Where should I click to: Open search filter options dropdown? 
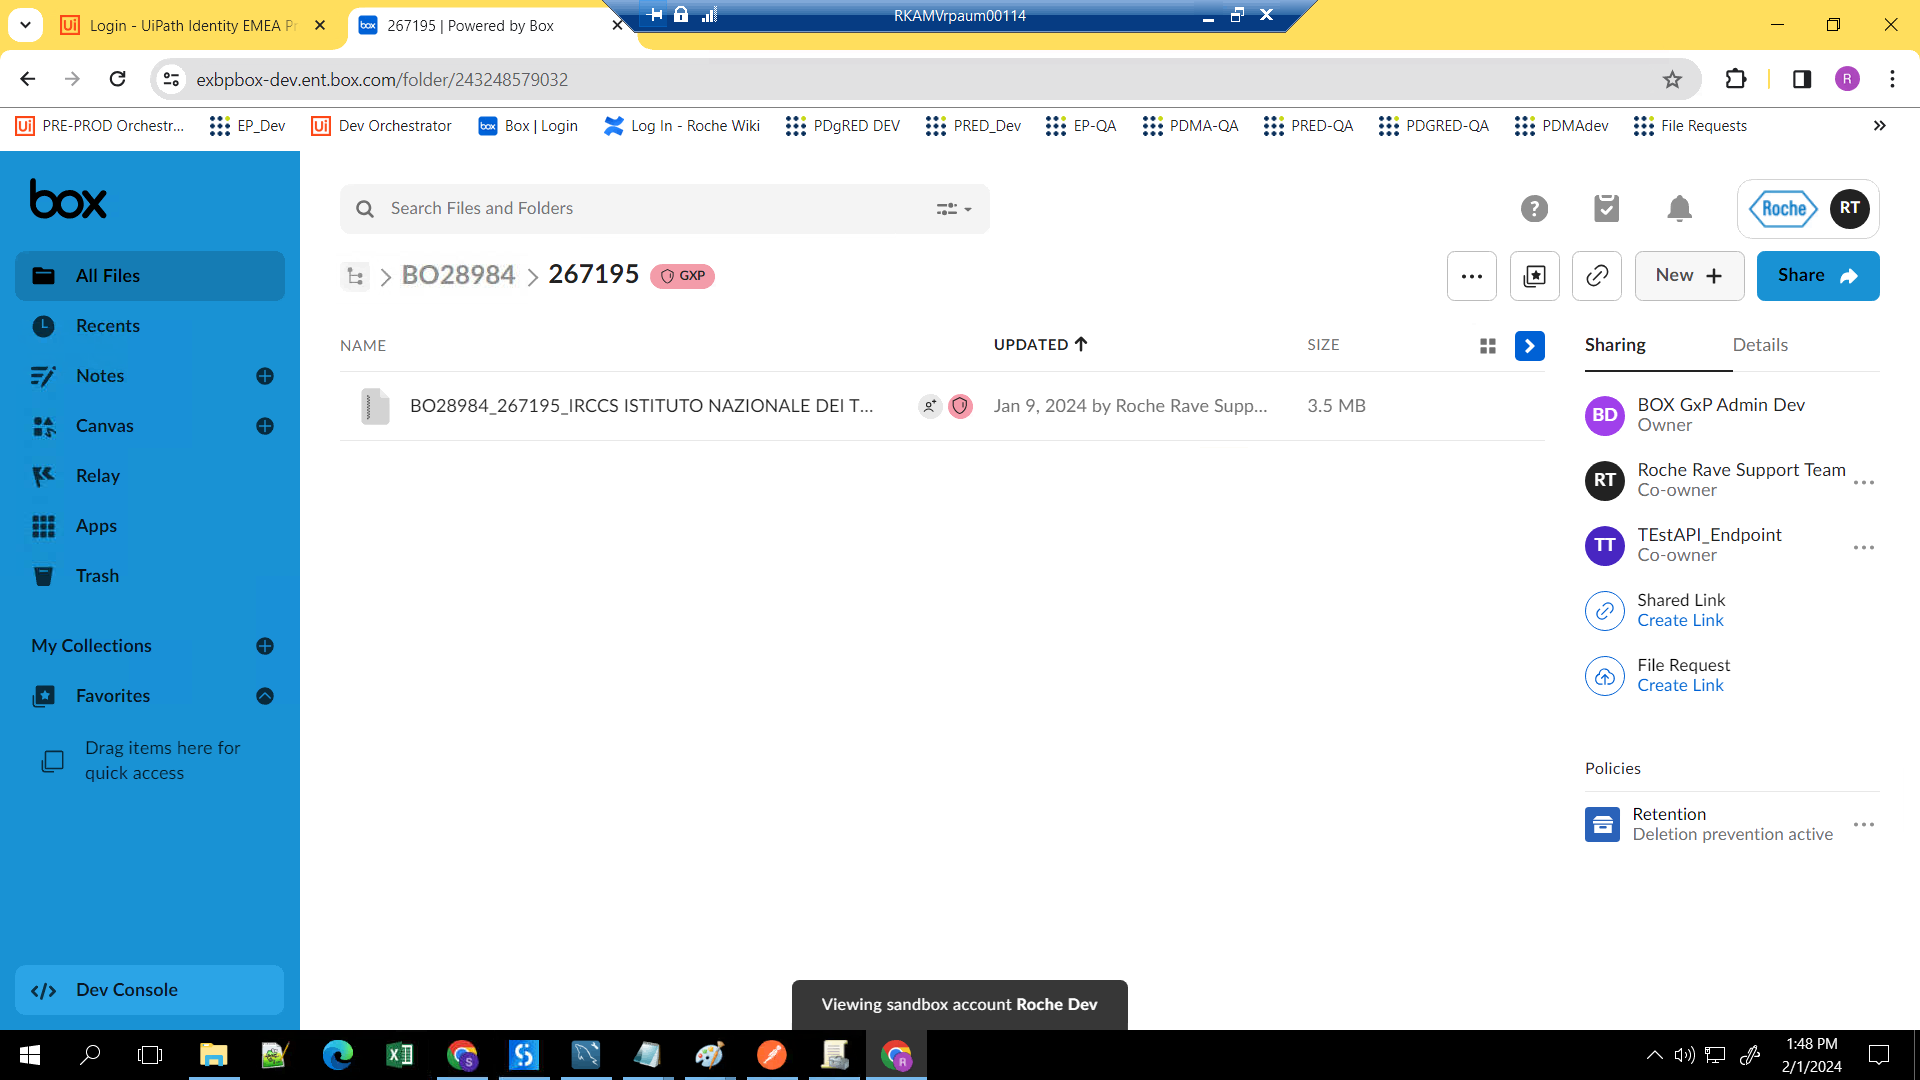pos(953,209)
